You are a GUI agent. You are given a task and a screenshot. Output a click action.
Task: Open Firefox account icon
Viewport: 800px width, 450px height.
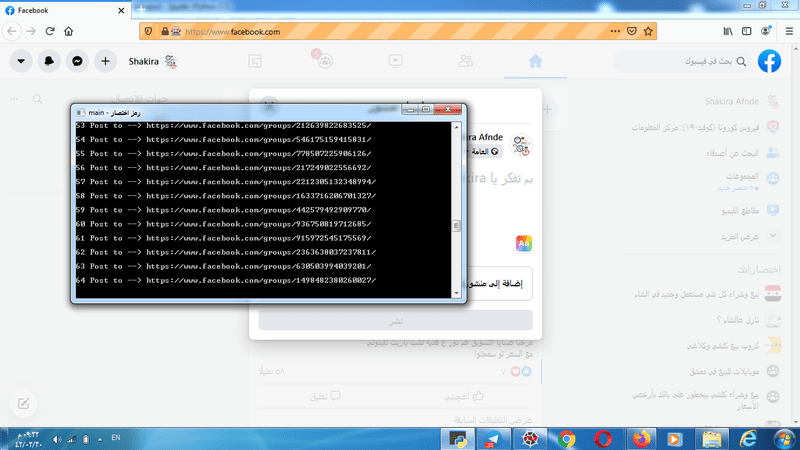765,31
